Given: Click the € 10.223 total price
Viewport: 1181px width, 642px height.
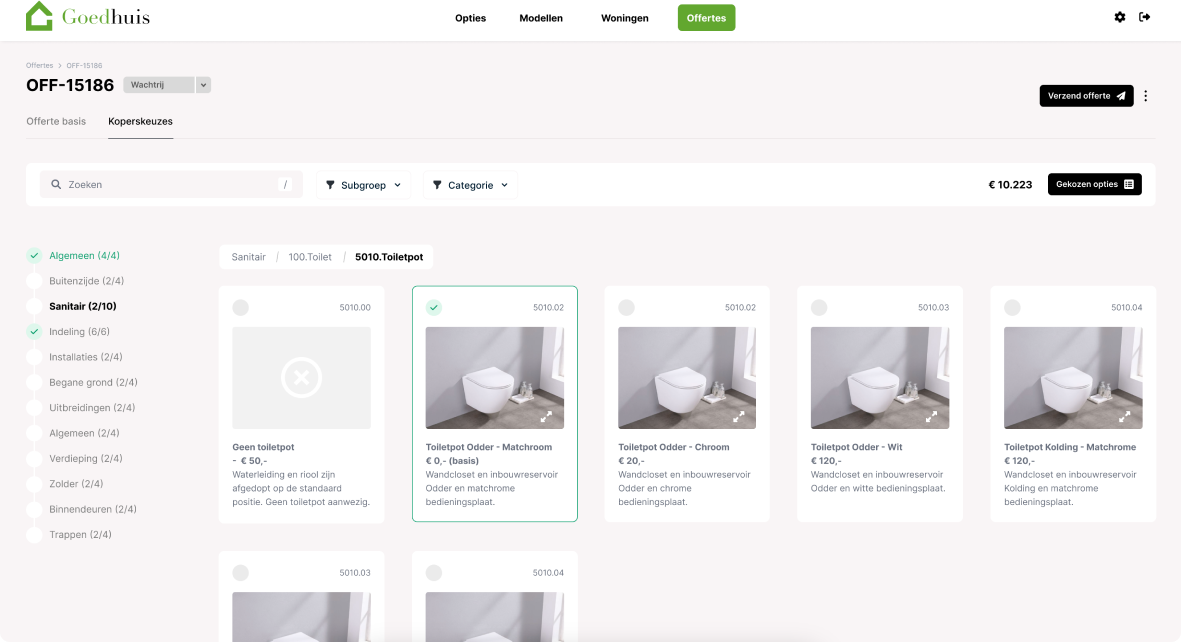Looking at the screenshot, I should 1010,185.
